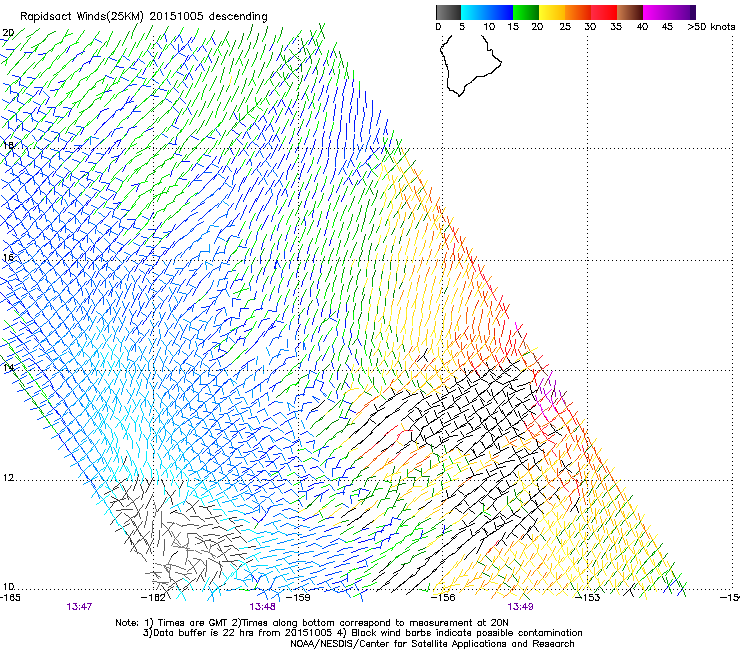
Task: Click the longitude label '-153'
Action: tap(588, 598)
